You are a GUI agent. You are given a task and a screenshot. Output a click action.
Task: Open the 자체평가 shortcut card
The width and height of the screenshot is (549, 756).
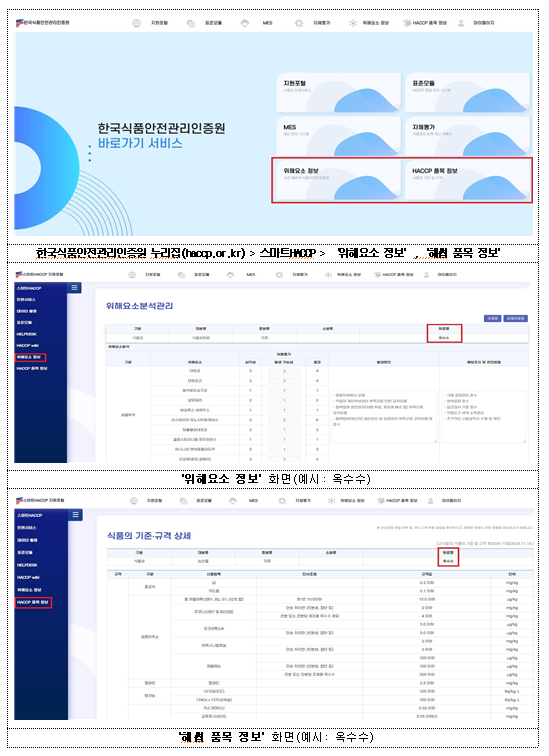pyautogui.click(x=467, y=136)
